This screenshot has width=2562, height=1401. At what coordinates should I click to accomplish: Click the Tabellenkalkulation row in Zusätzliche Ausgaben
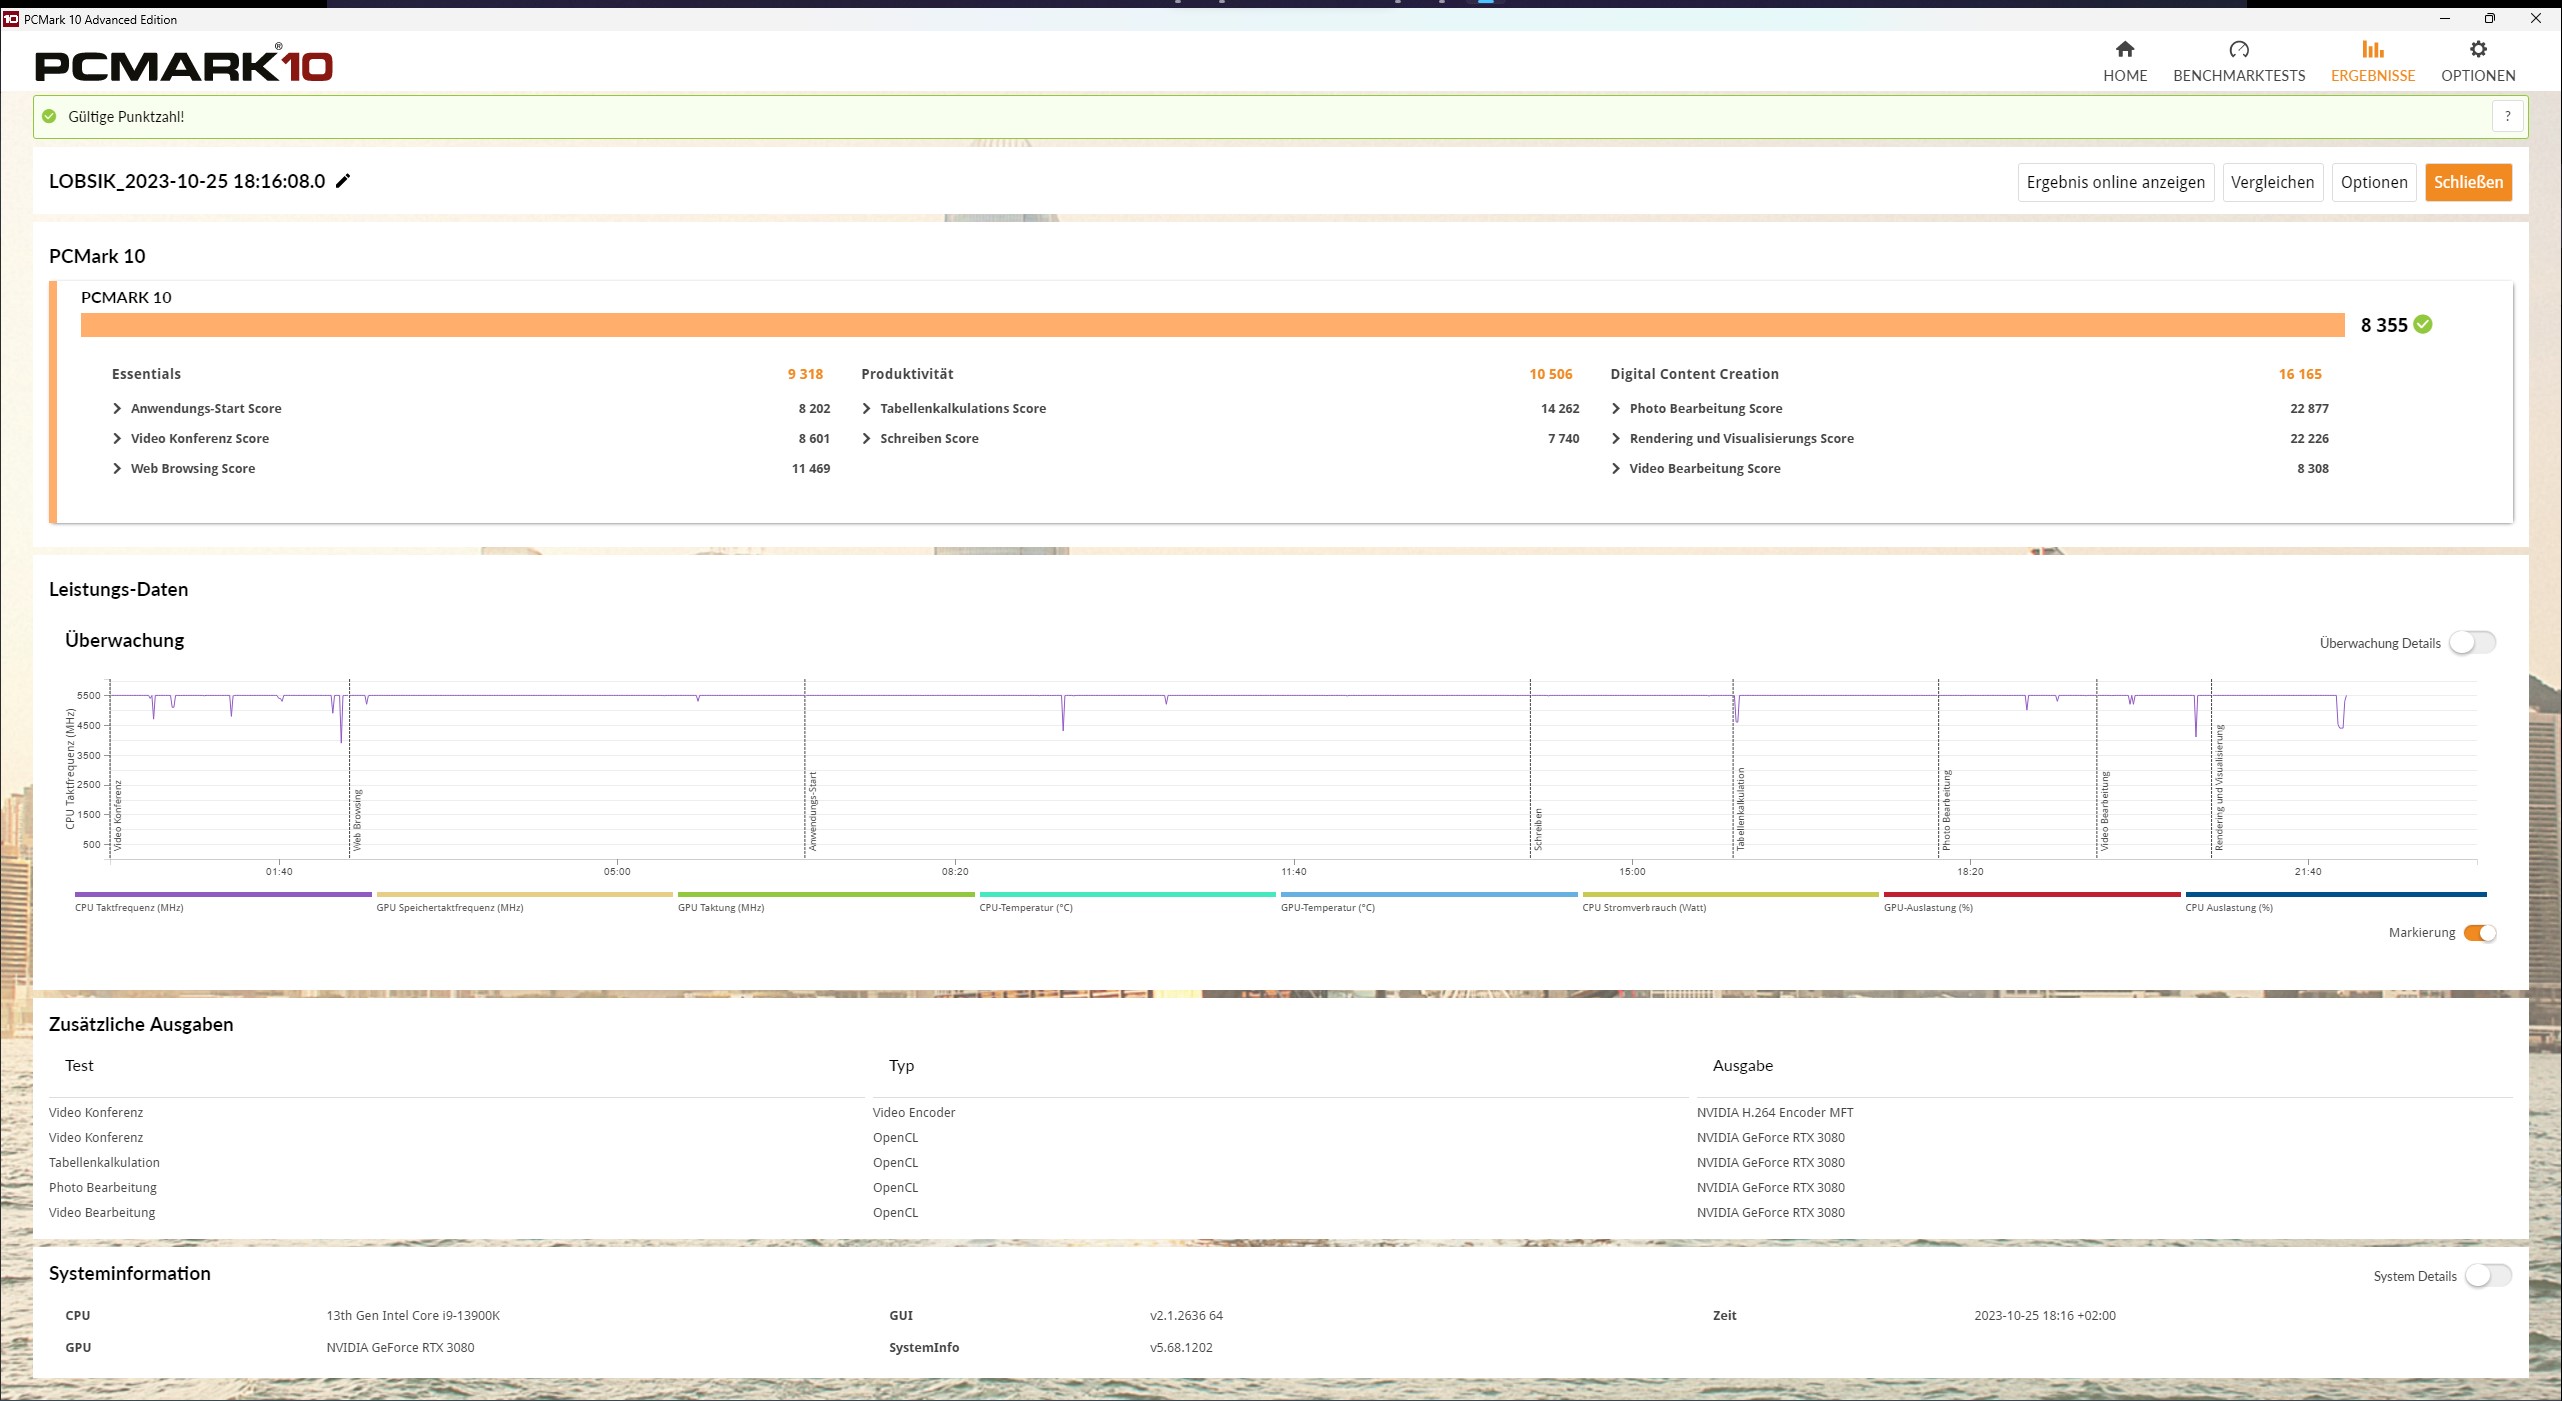1280,1162
